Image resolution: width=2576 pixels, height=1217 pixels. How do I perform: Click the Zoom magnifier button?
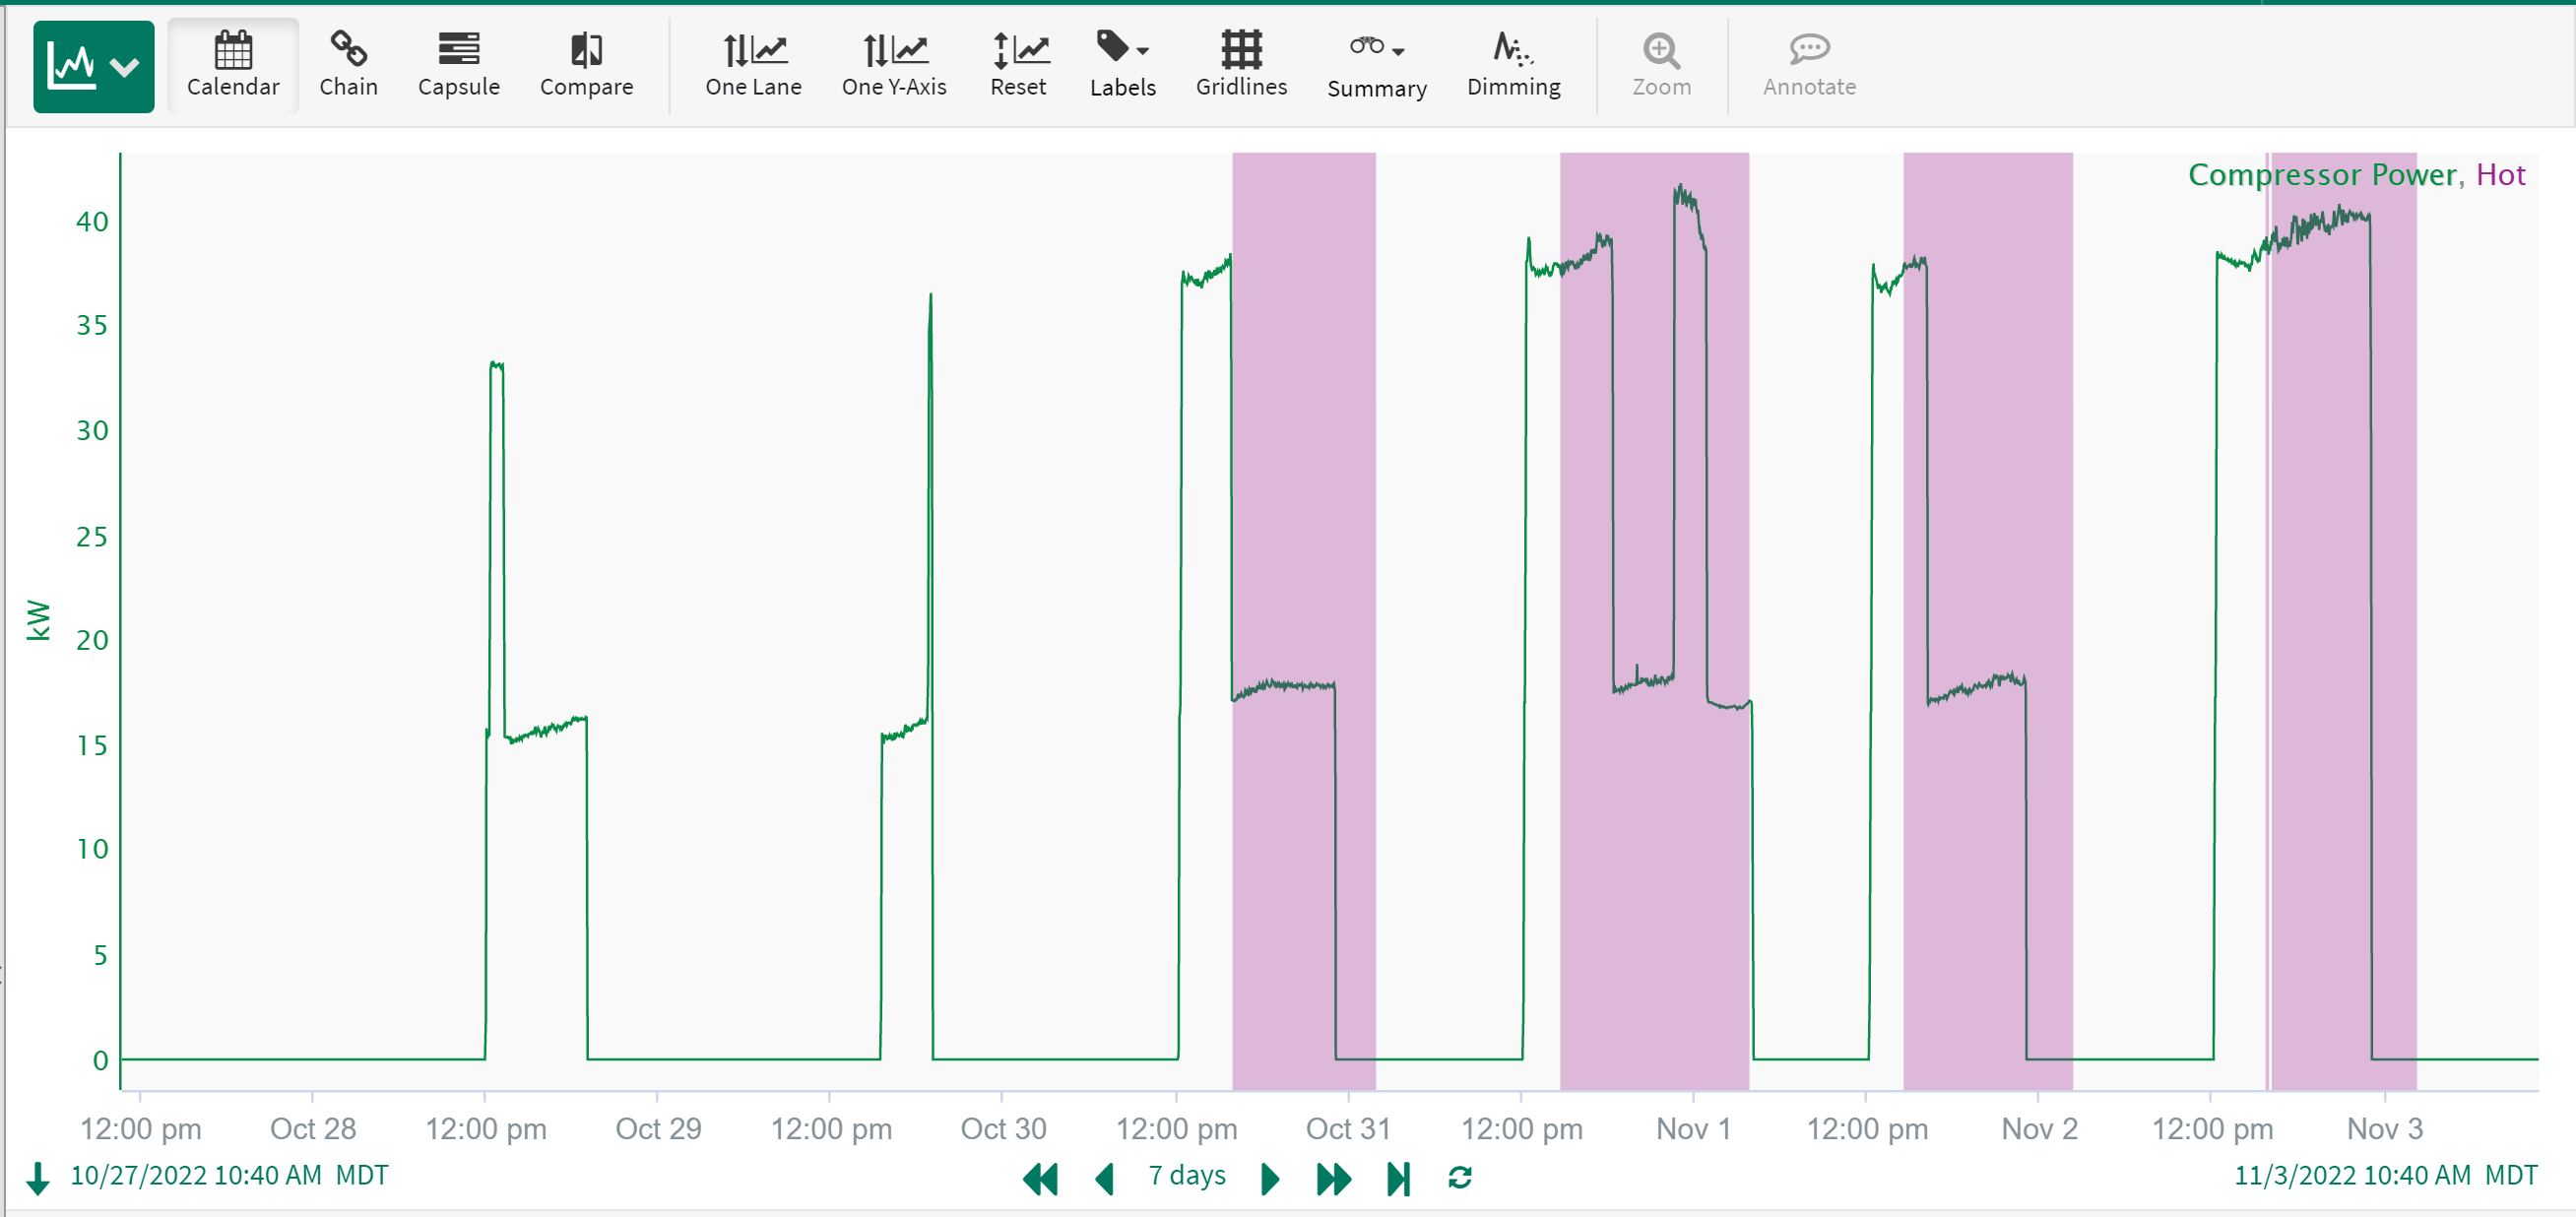pyautogui.click(x=1661, y=65)
